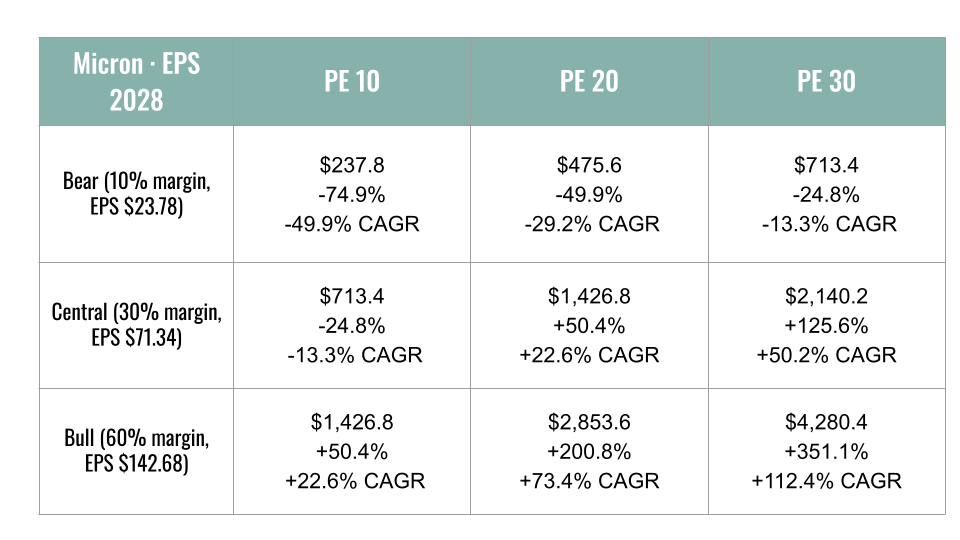Click the Micron · EPS 2028 header cell

coord(136,81)
